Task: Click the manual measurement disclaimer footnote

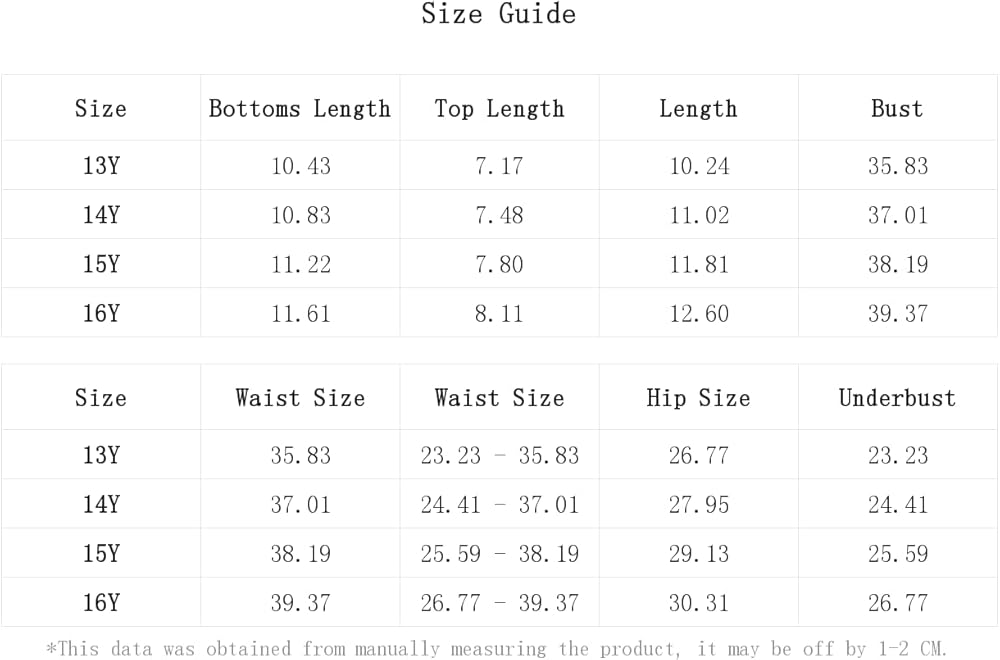Action: (x=497, y=648)
